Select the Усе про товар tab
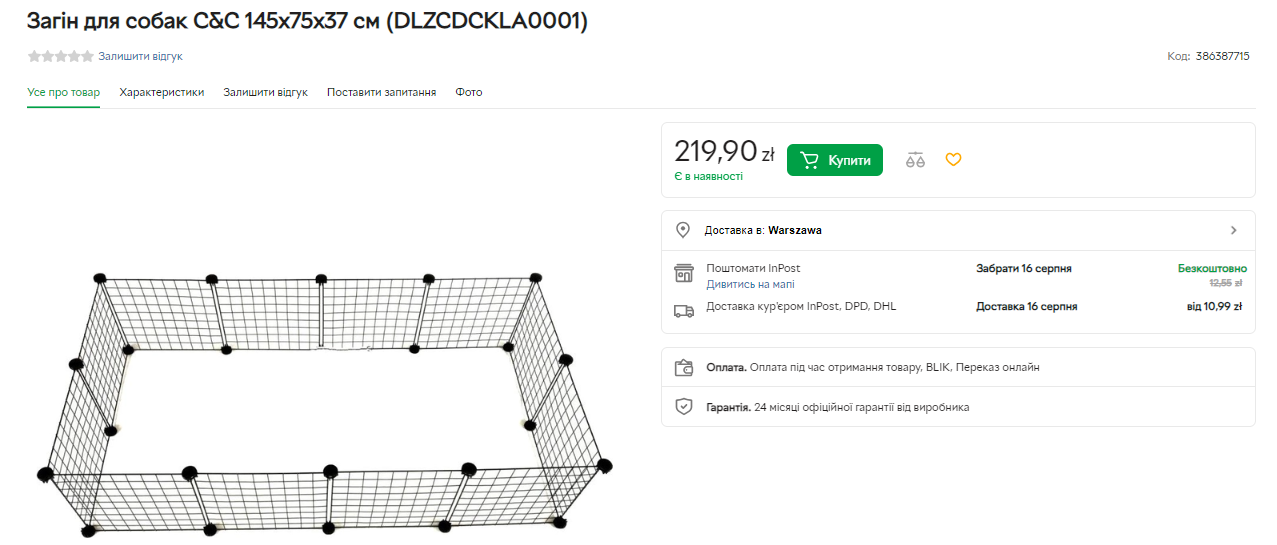 point(63,92)
